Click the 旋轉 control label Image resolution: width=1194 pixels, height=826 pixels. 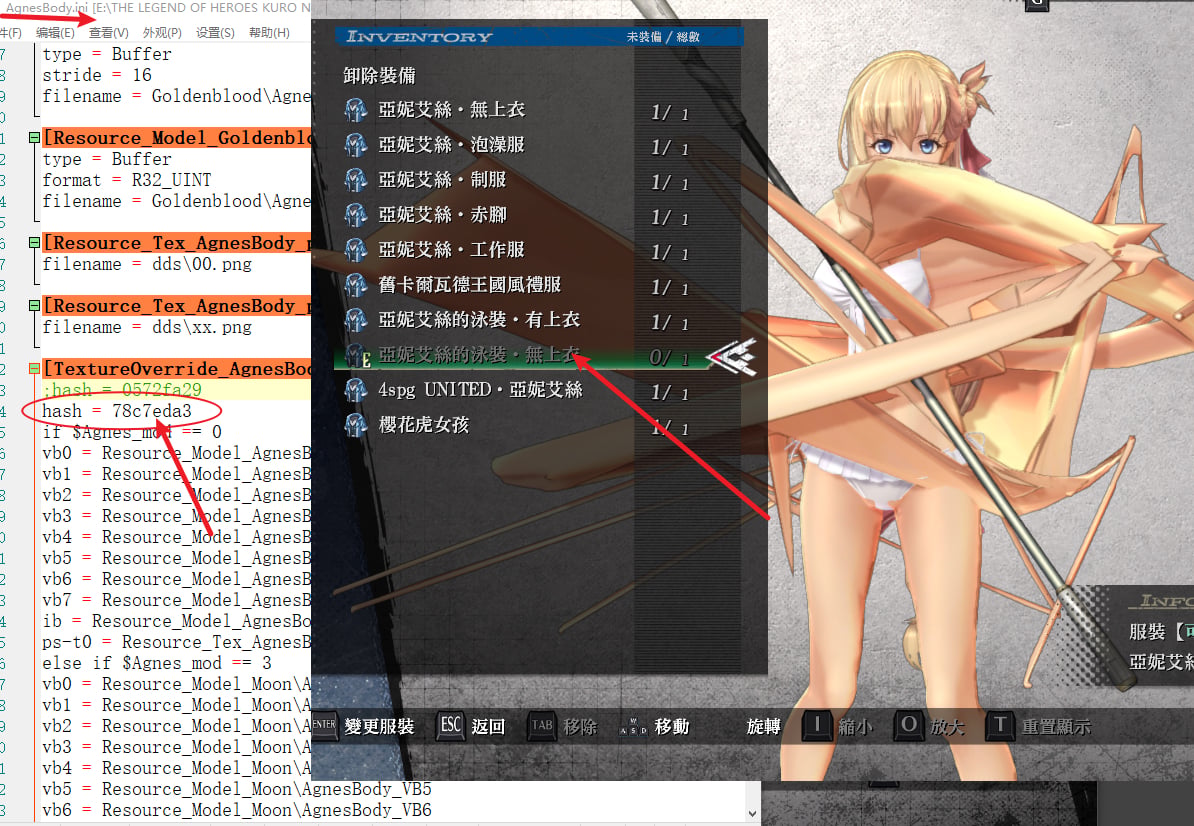[x=764, y=726]
